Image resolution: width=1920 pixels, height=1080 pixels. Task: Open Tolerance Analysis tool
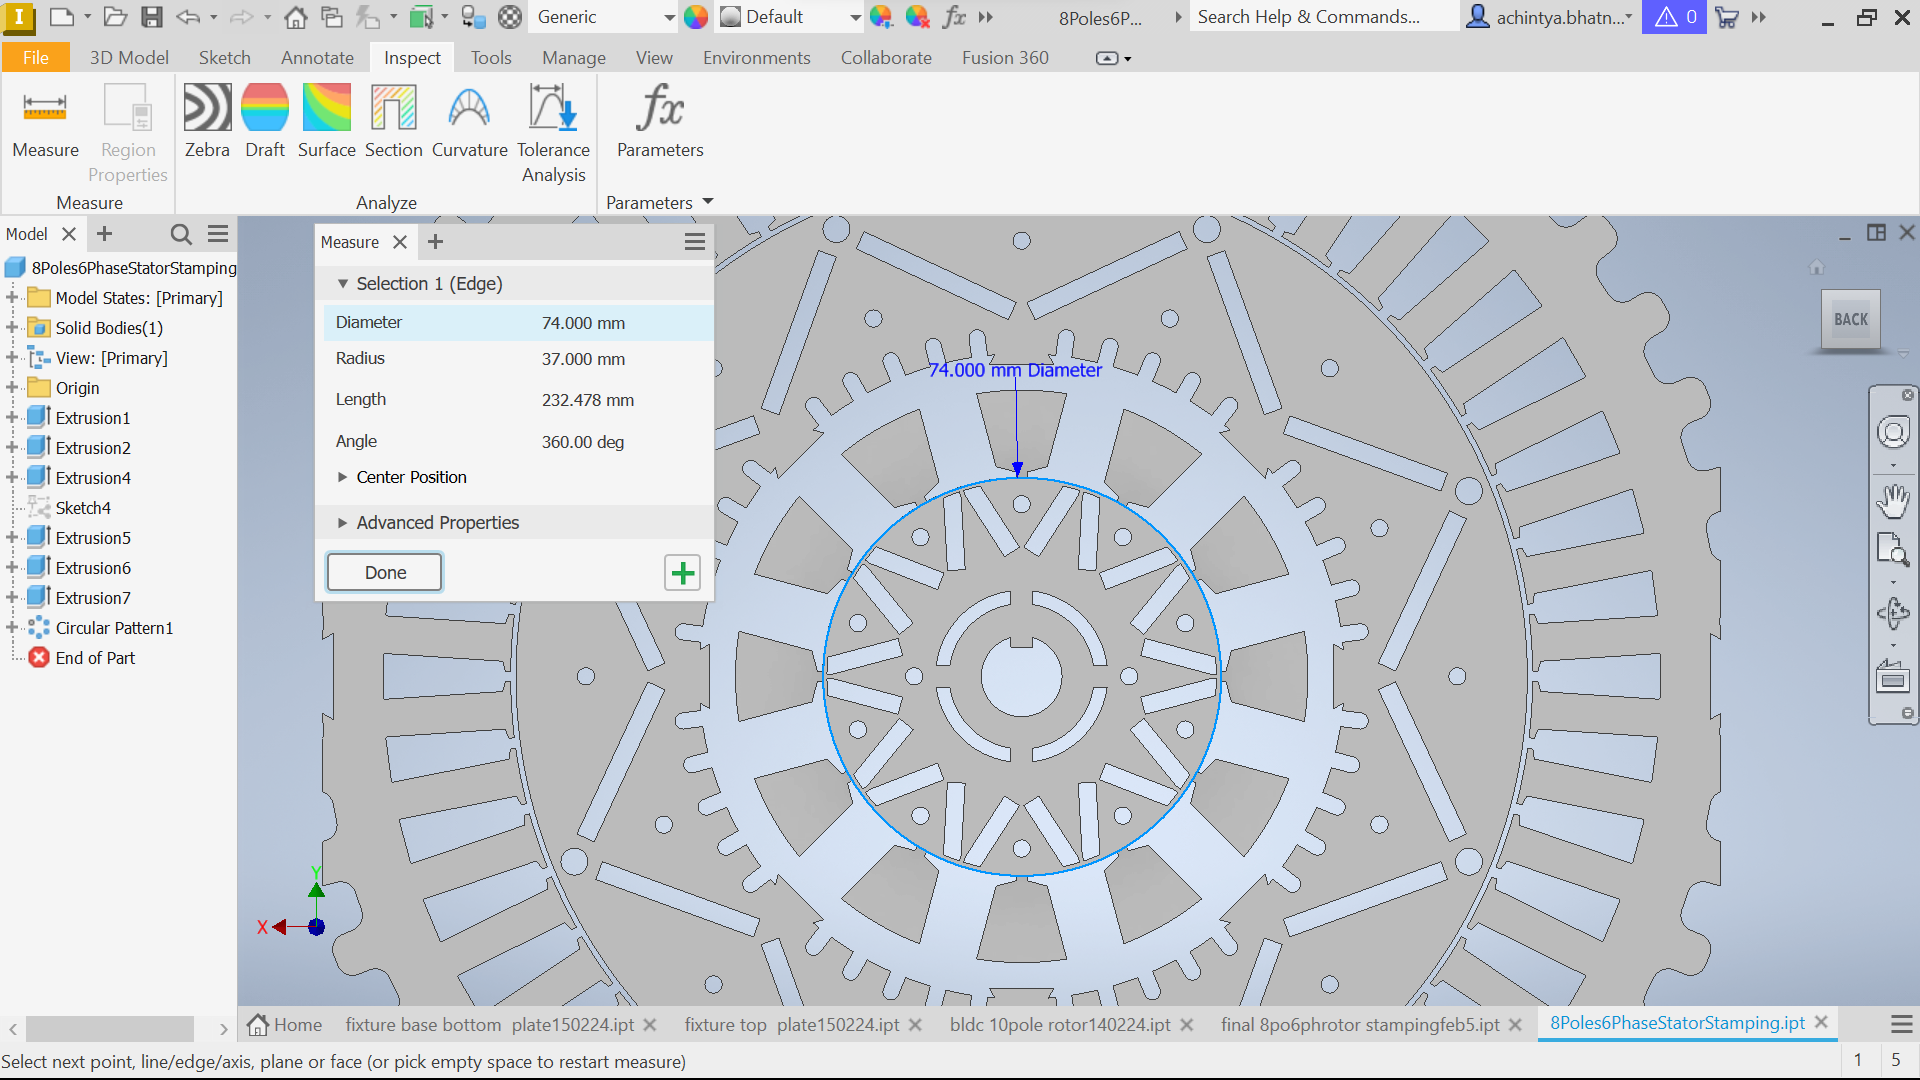(x=553, y=134)
